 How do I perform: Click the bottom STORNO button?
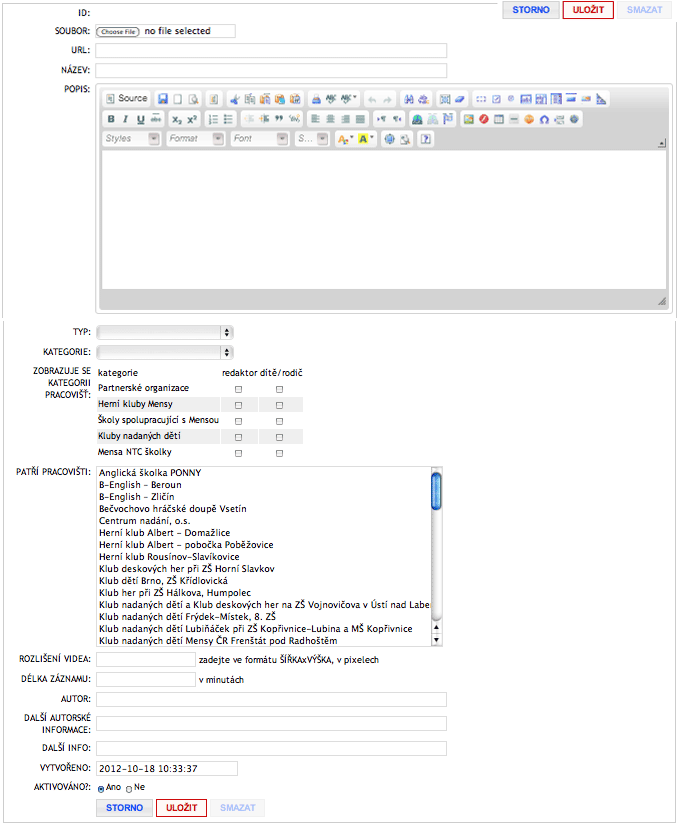click(124, 808)
